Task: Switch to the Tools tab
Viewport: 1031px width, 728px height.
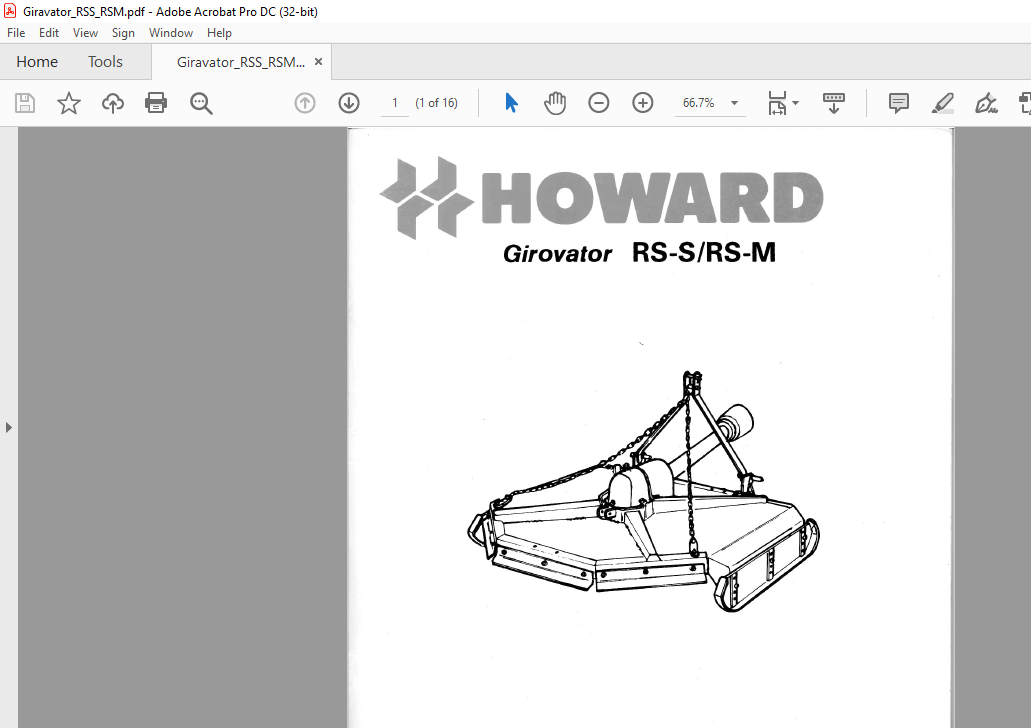Action: pos(105,62)
